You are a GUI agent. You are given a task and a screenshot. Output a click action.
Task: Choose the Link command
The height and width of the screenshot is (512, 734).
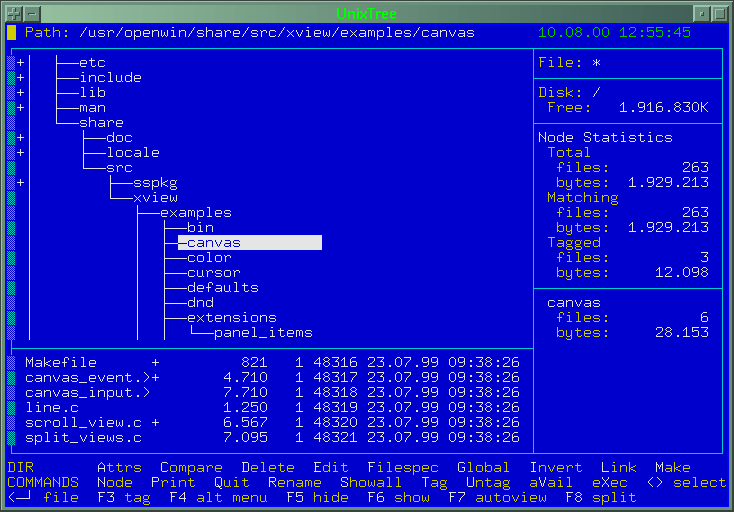pos(618,467)
